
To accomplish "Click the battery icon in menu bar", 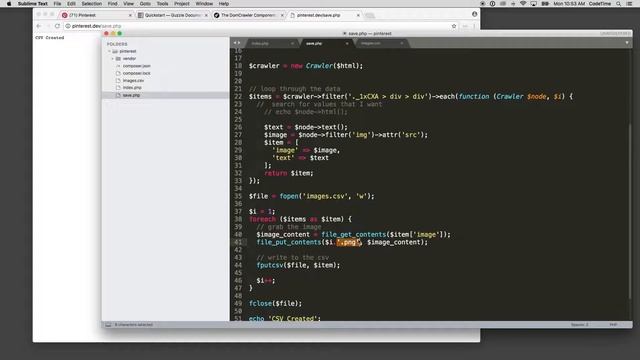I will 545,4.
